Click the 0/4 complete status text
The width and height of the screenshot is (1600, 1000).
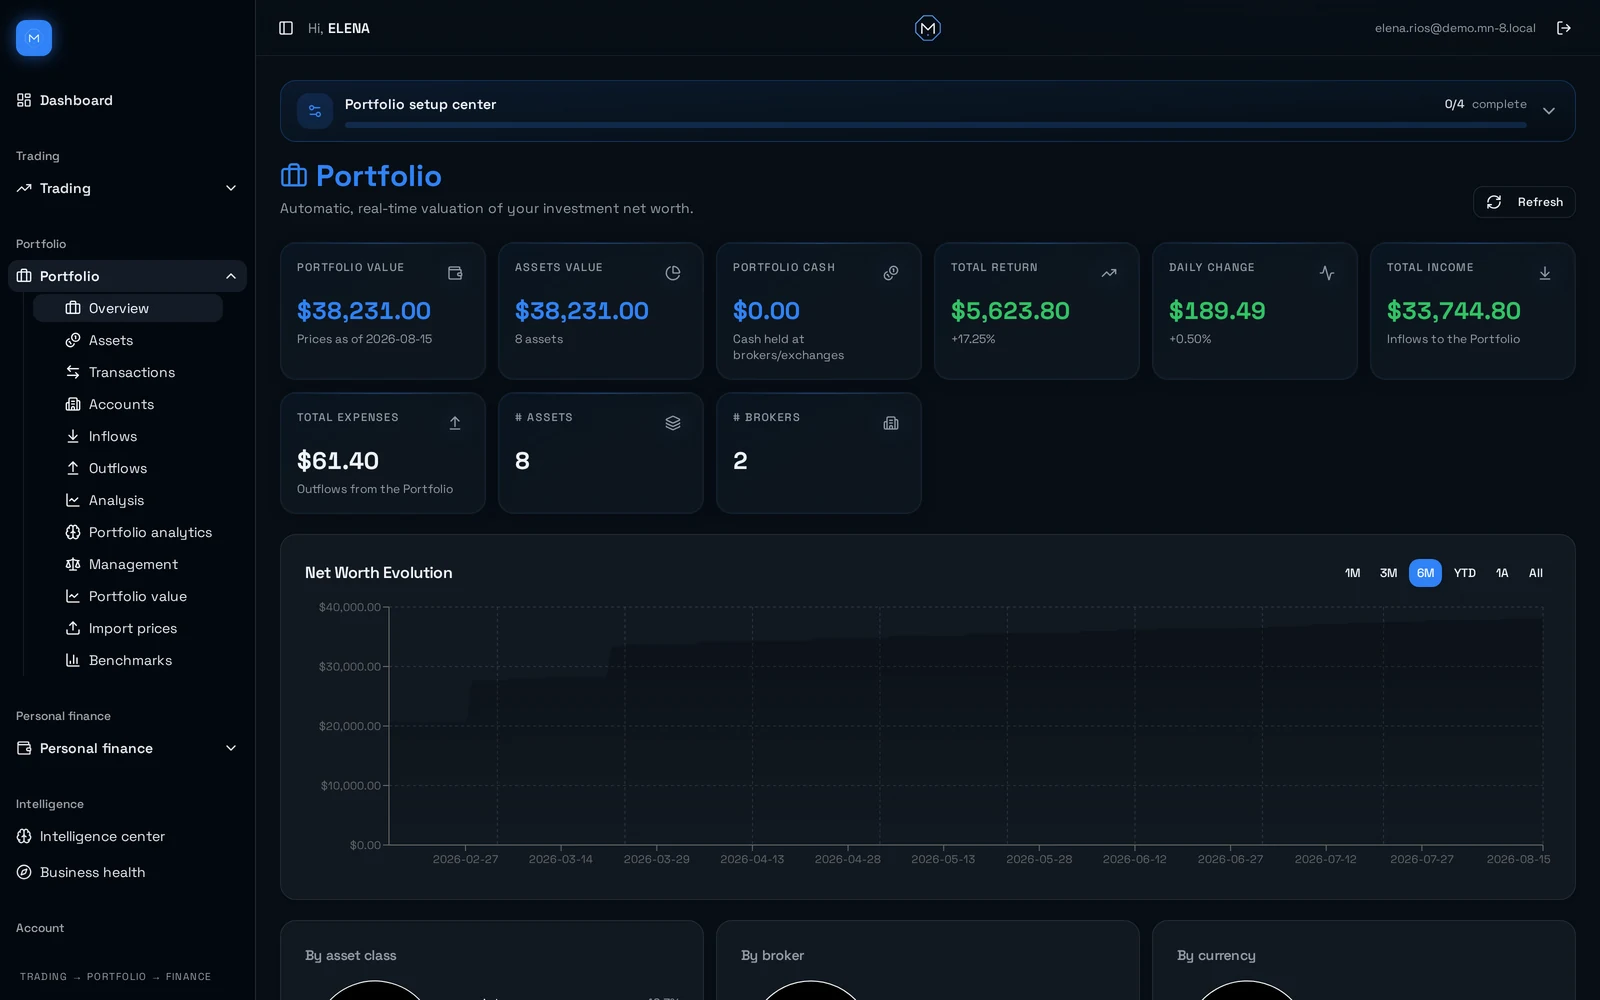tap(1485, 104)
